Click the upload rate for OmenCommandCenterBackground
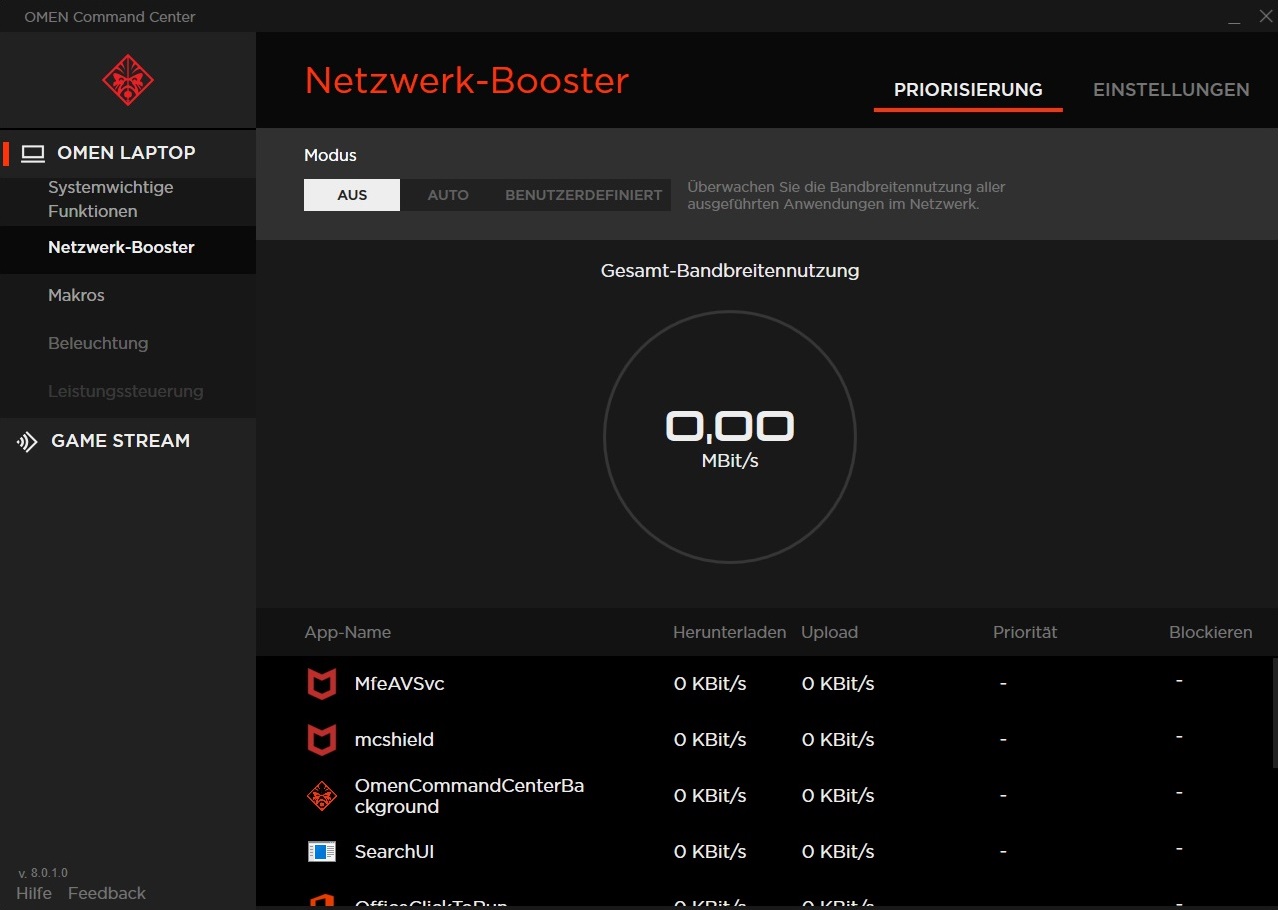Image resolution: width=1278 pixels, height=910 pixels. point(838,796)
